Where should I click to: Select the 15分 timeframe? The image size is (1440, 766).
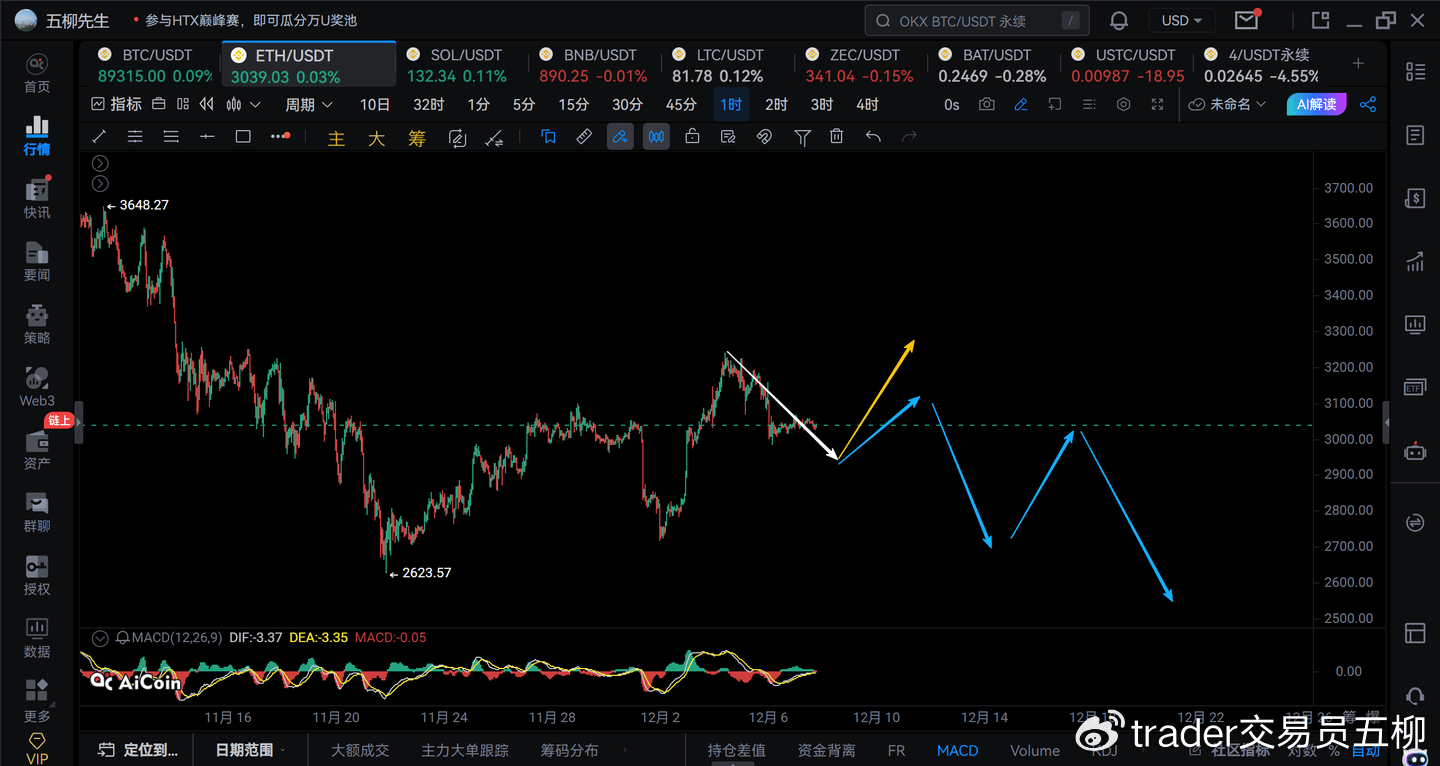[573, 104]
